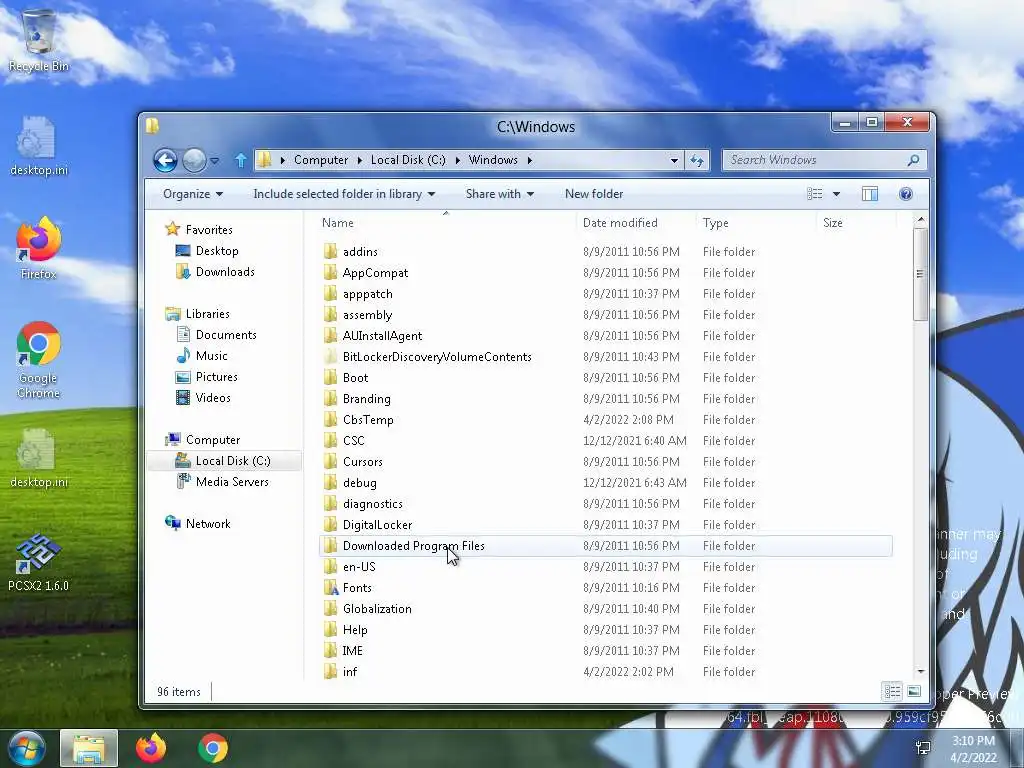Select the Branding folder icon
Viewport: 1024px width, 768px height.
[x=330, y=398]
